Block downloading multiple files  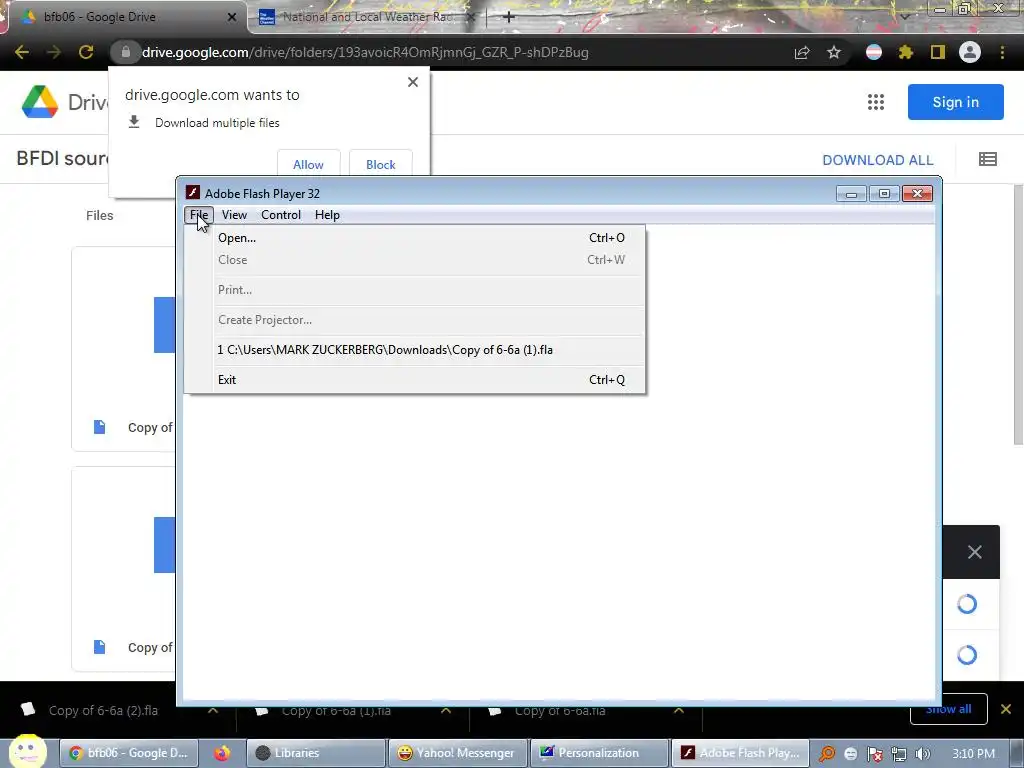tap(381, 164)
